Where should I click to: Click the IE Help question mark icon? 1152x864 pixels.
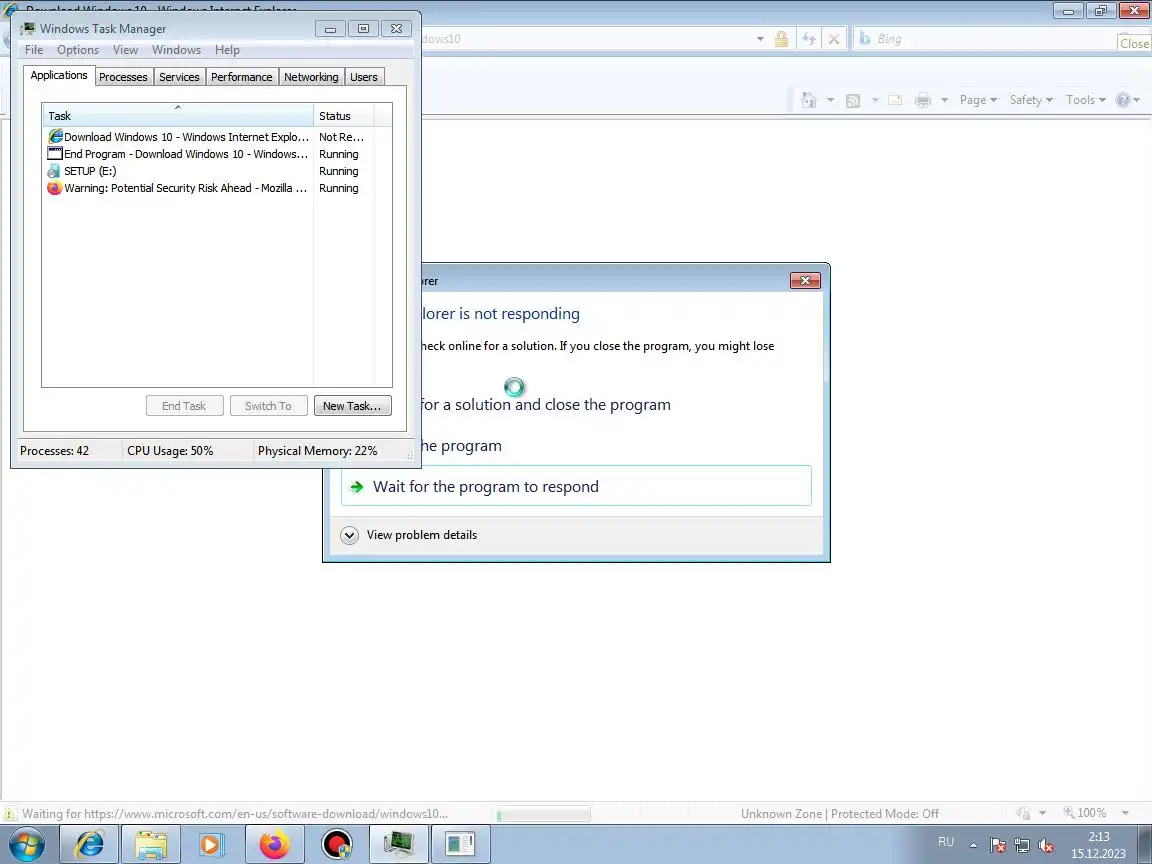(x=1123, y=100)
